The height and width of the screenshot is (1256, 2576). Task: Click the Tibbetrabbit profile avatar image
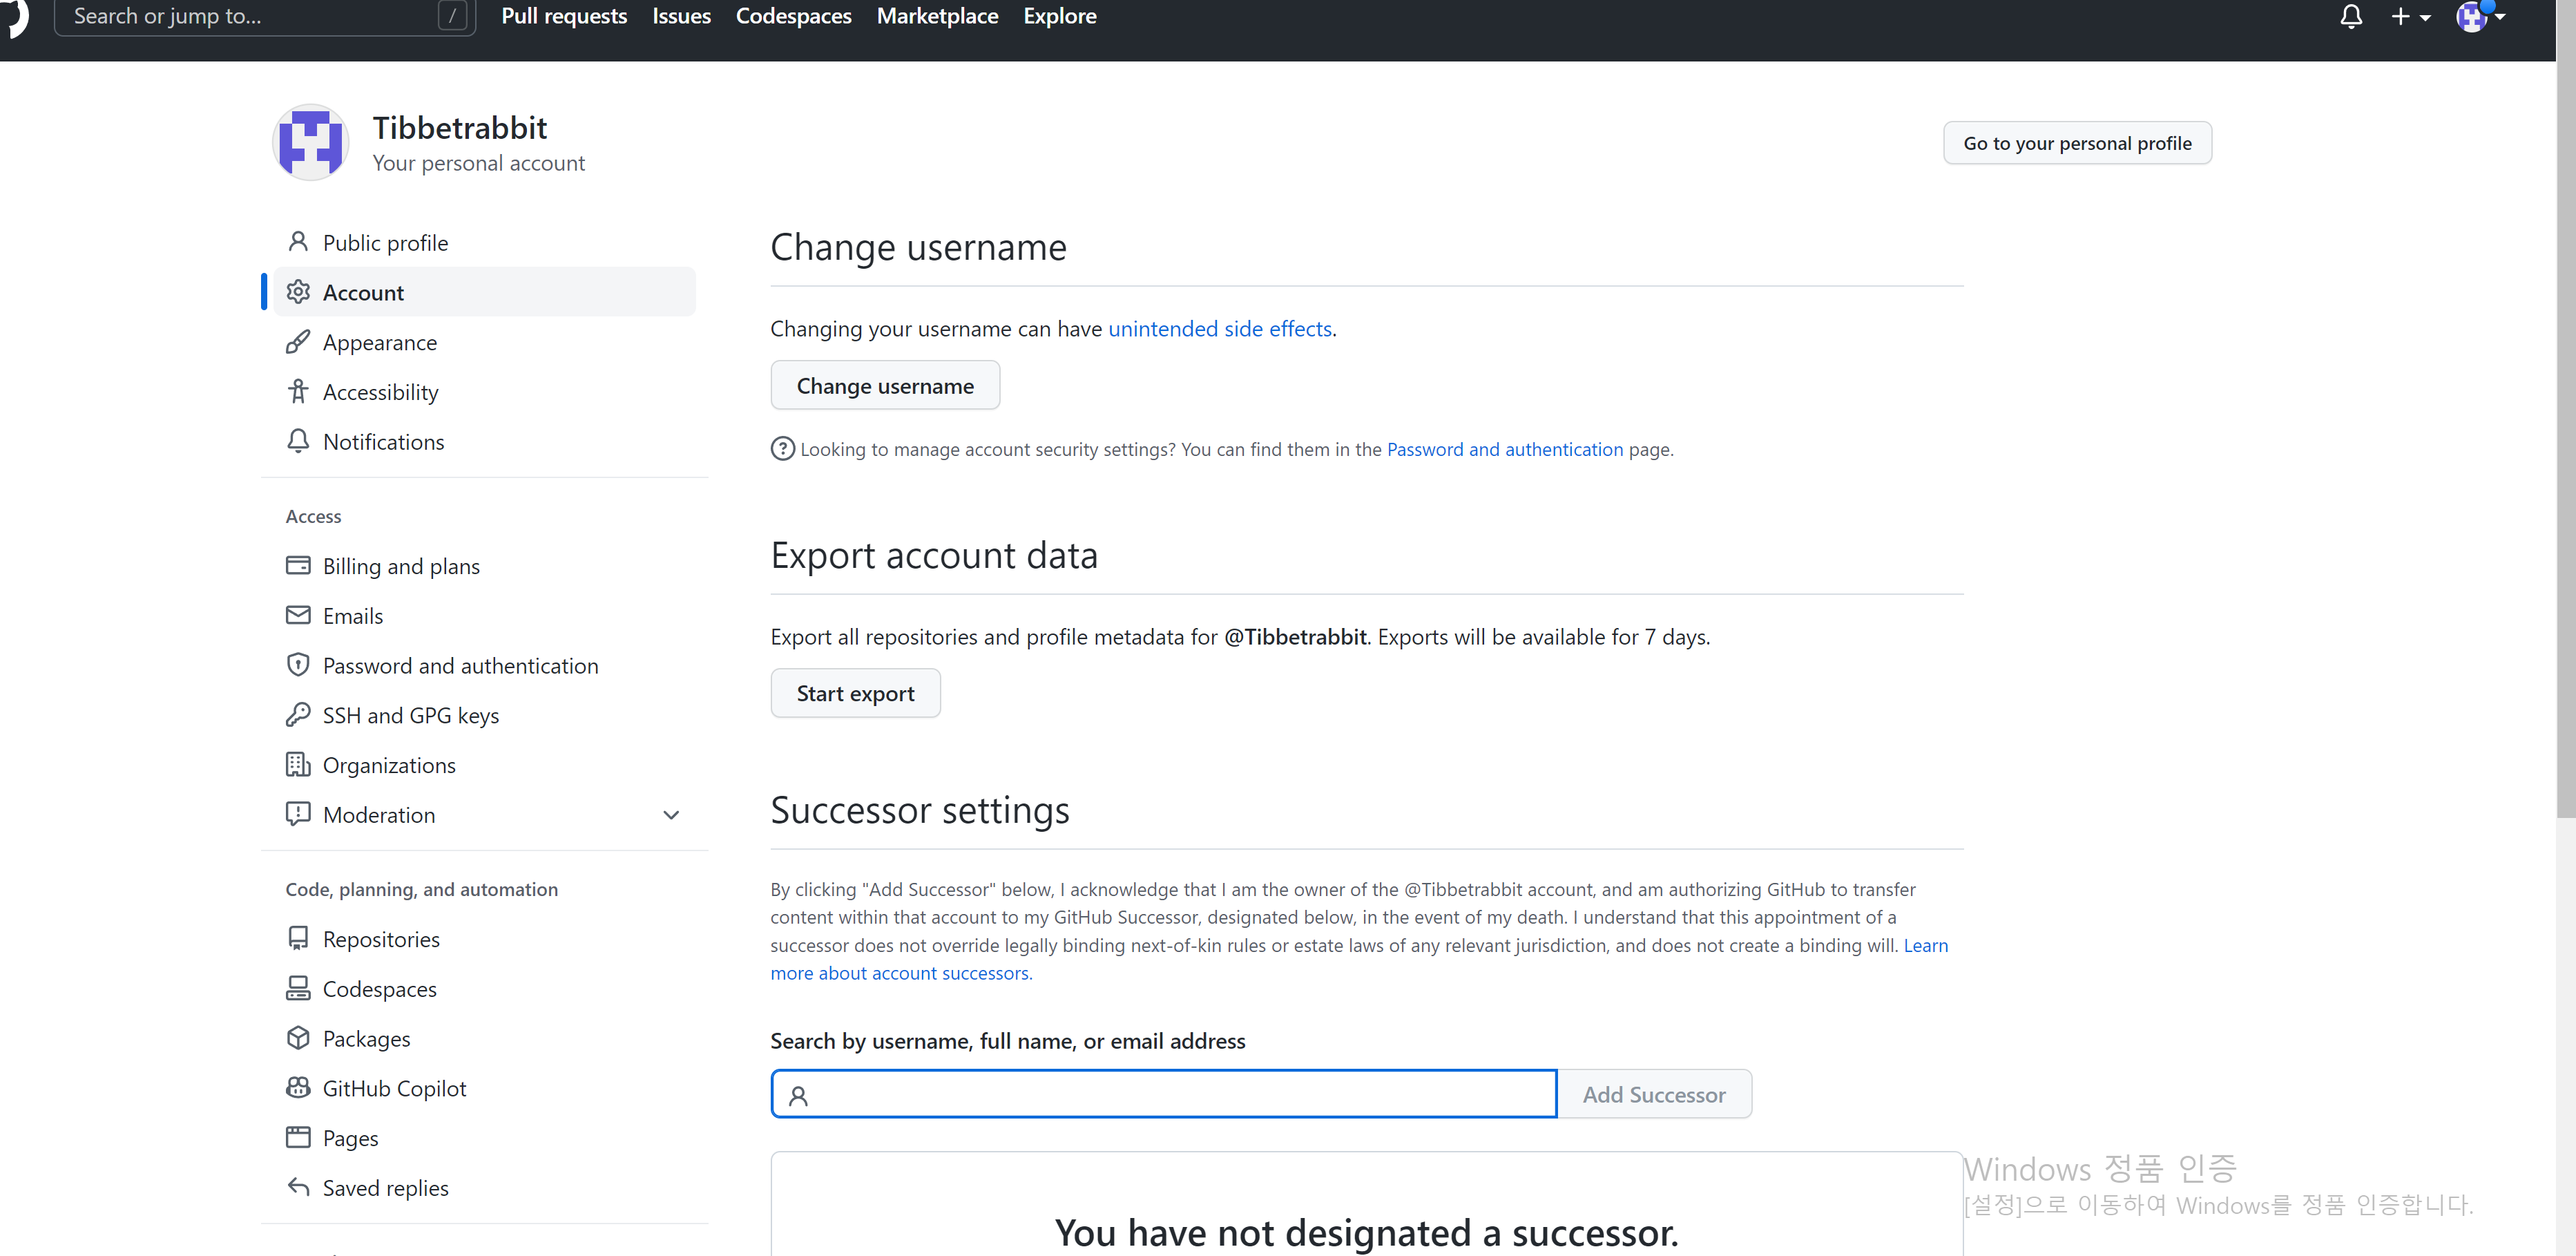311,142
